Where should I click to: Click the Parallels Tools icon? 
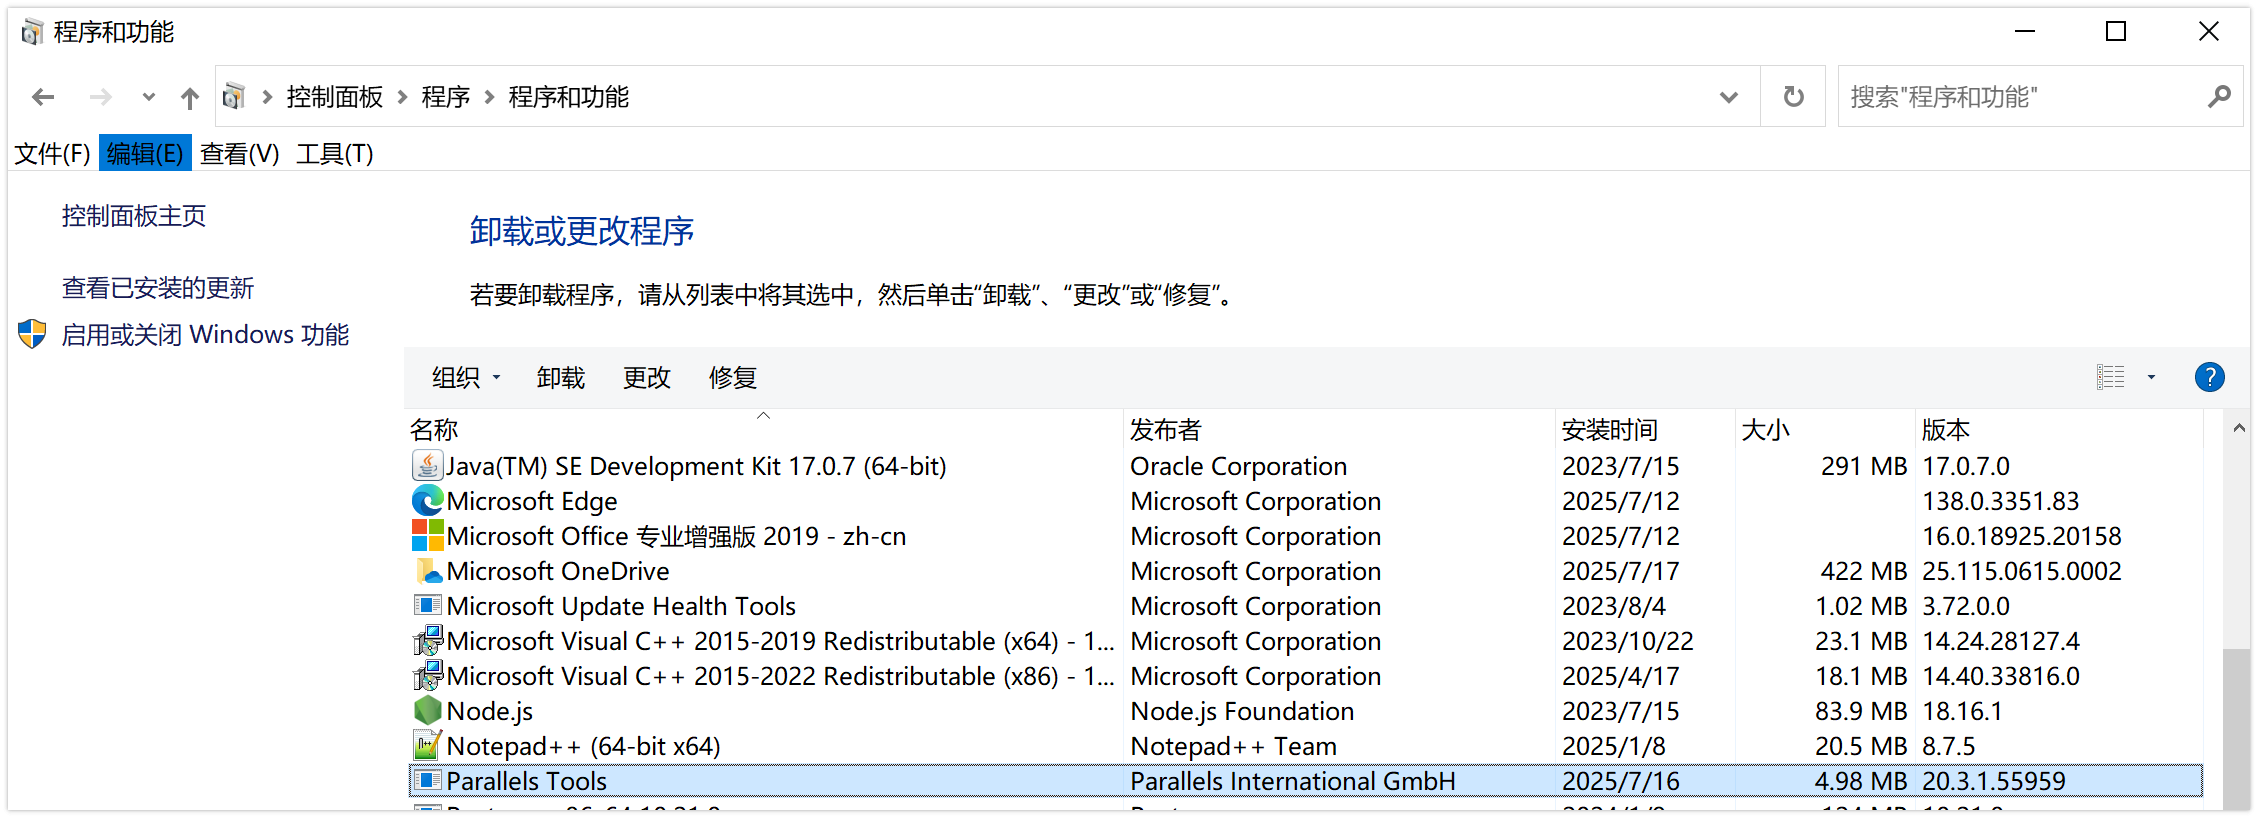point(427,780)
